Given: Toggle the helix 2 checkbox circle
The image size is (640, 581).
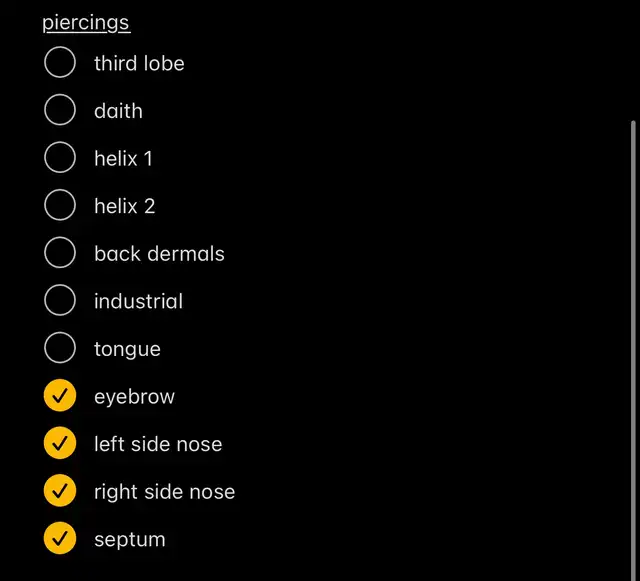Looking at the screenshot, I should [60, 205].
